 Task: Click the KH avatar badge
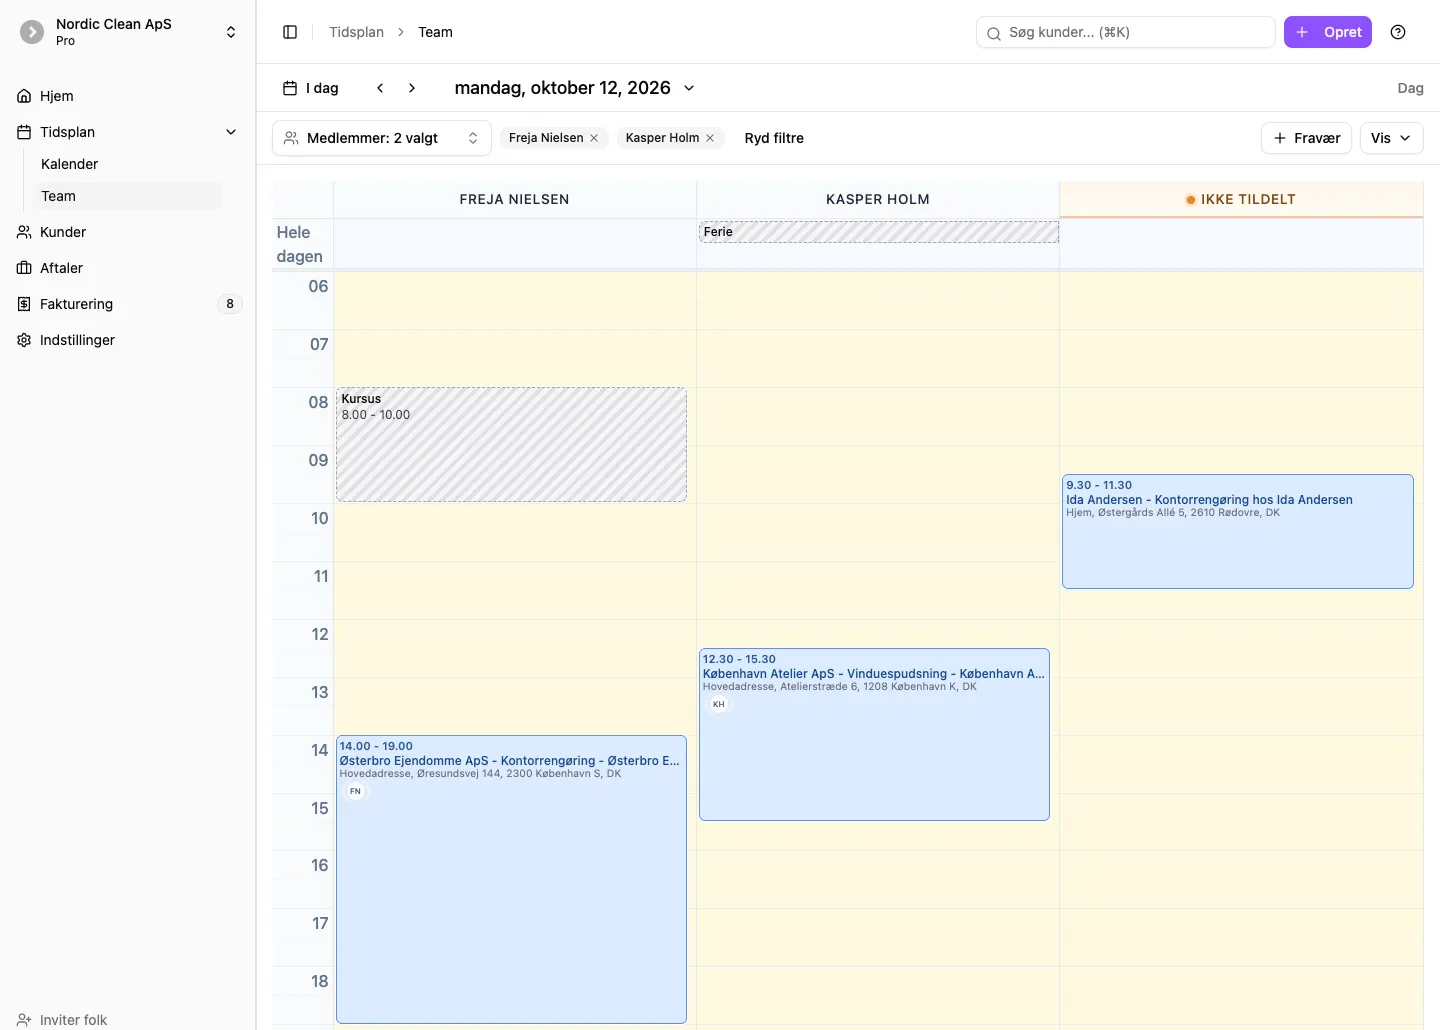719,704
